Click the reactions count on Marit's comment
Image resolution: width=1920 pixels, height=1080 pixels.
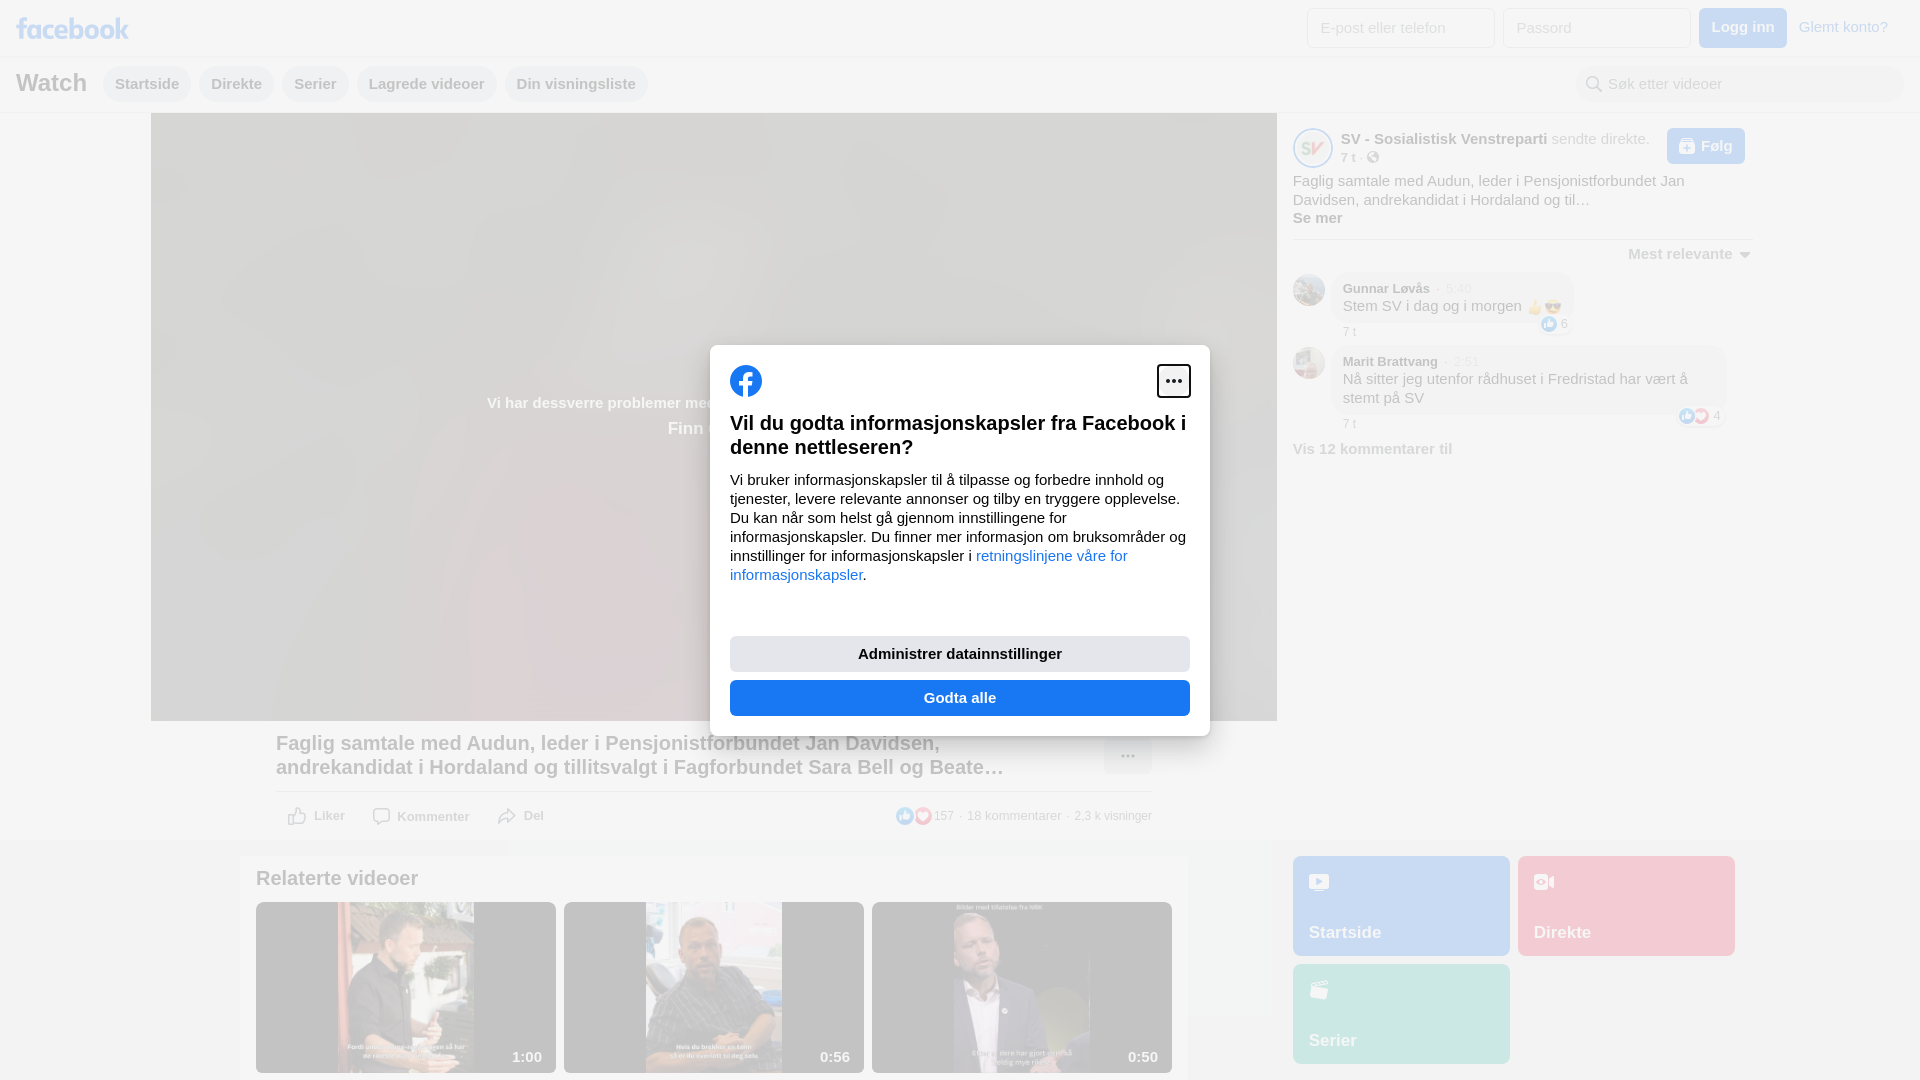point(1700,416)
